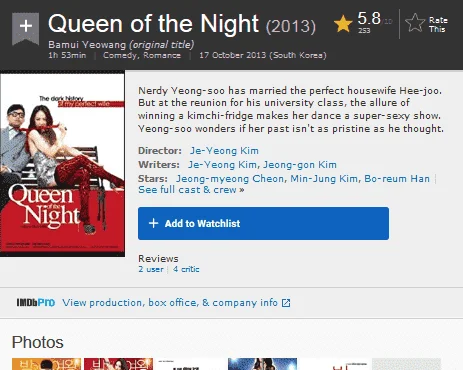Select the Romance genre link
The height and width of the screenshot is (370, 463).
[162, 55]
